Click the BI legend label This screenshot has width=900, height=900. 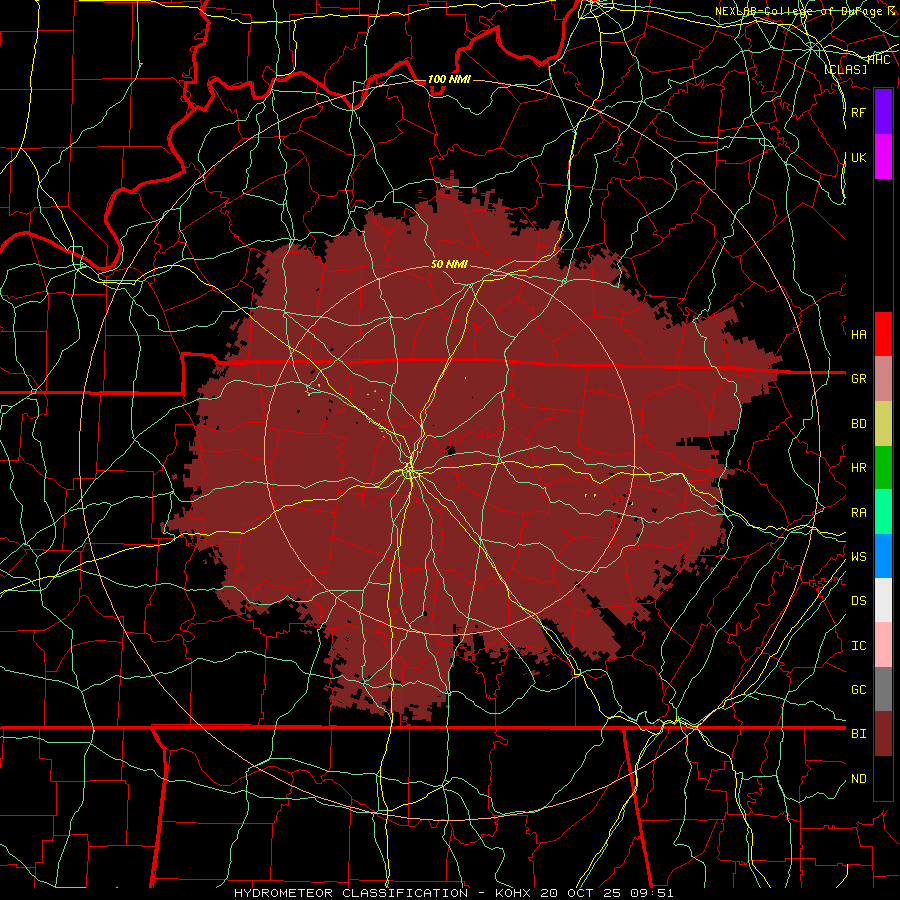pyautogui.click(x=858, y=734)
